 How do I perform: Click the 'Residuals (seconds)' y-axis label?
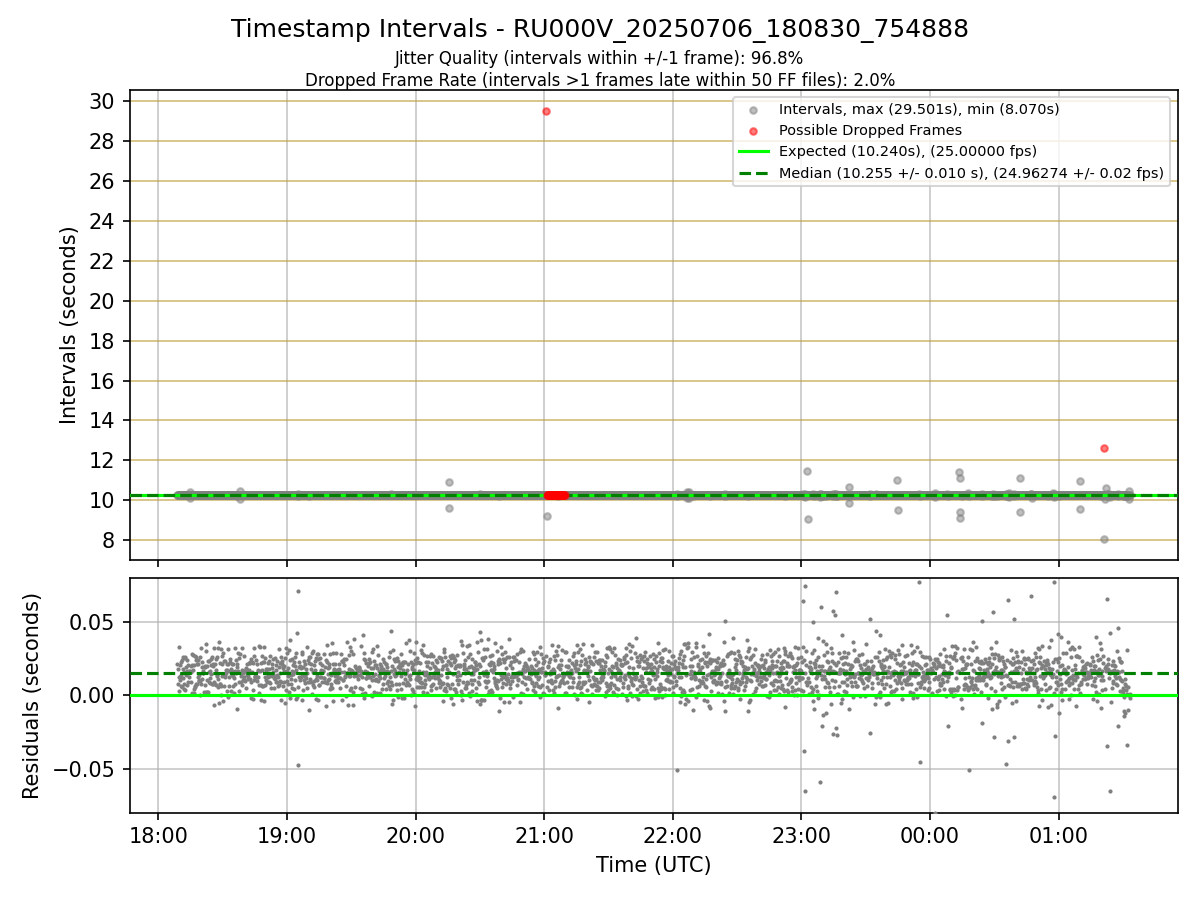(x=32, y=696)
